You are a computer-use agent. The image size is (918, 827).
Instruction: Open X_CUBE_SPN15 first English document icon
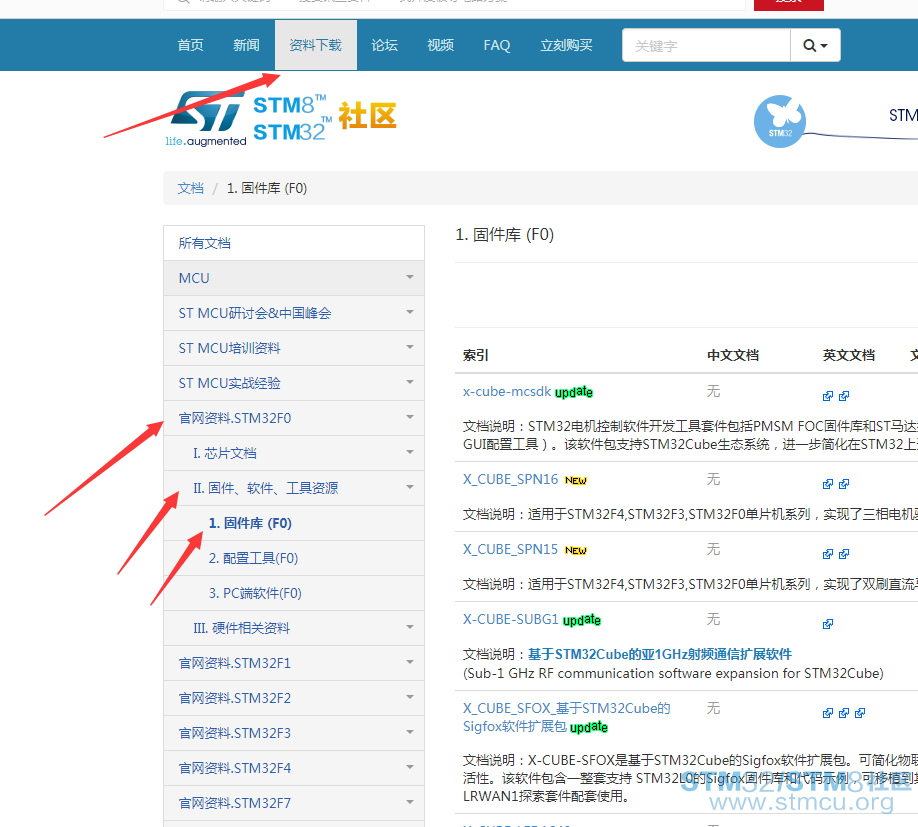827,554
